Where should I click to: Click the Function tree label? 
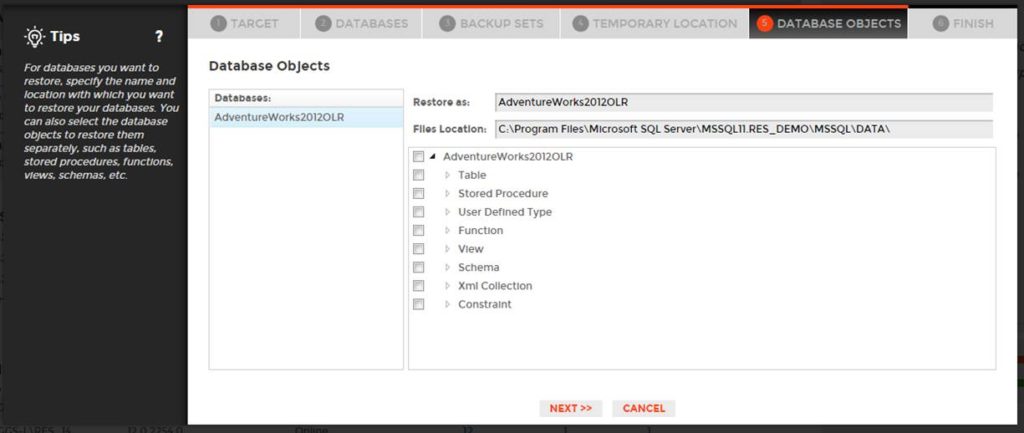click(481, 231)
